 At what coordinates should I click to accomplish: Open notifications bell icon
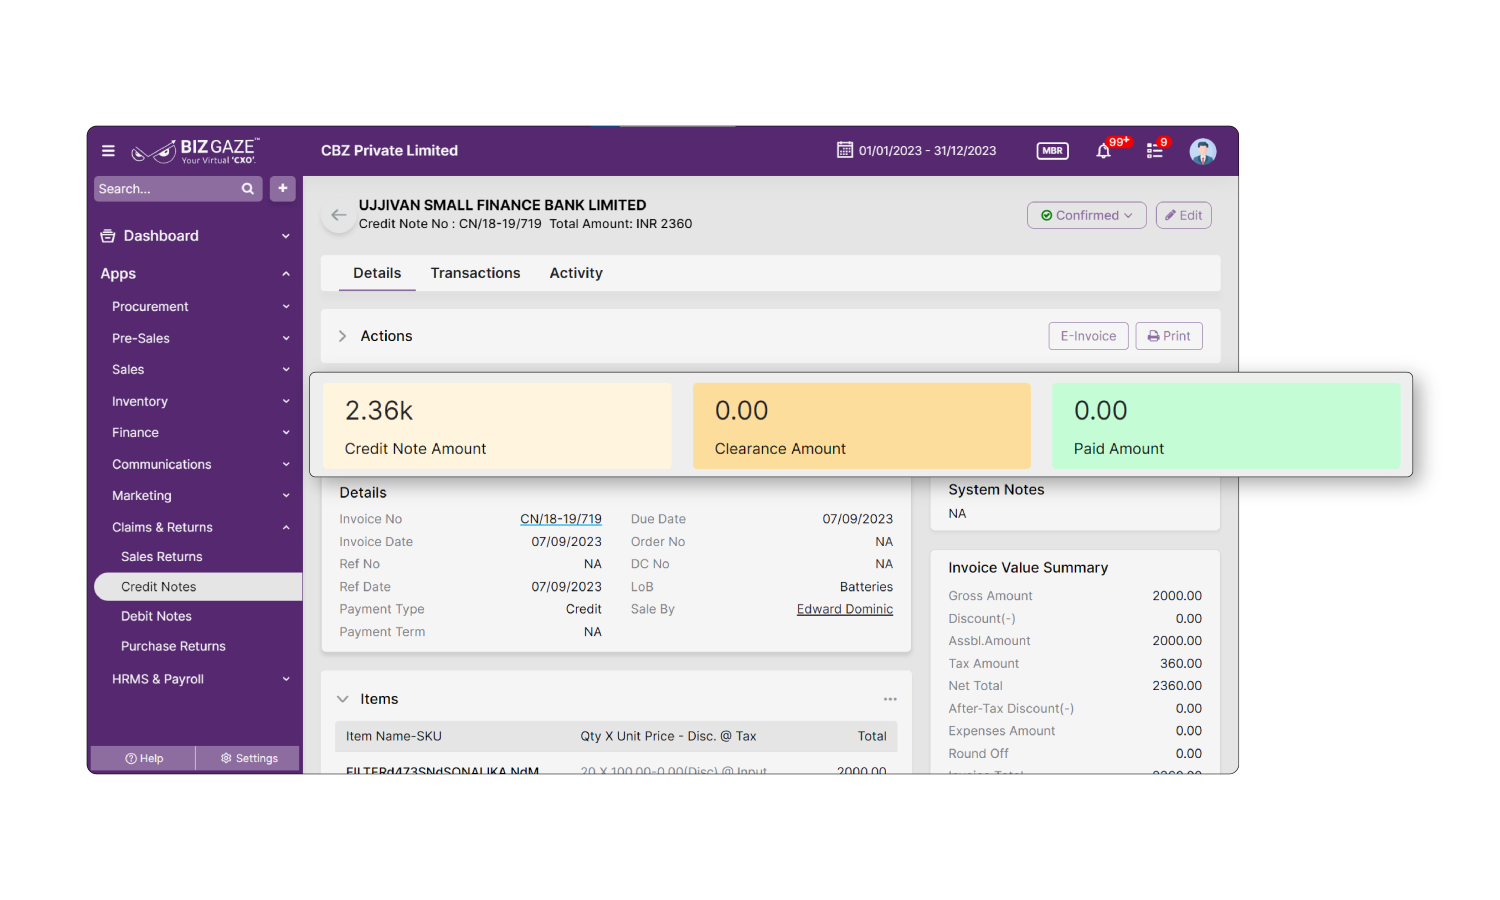[1103, 151]
